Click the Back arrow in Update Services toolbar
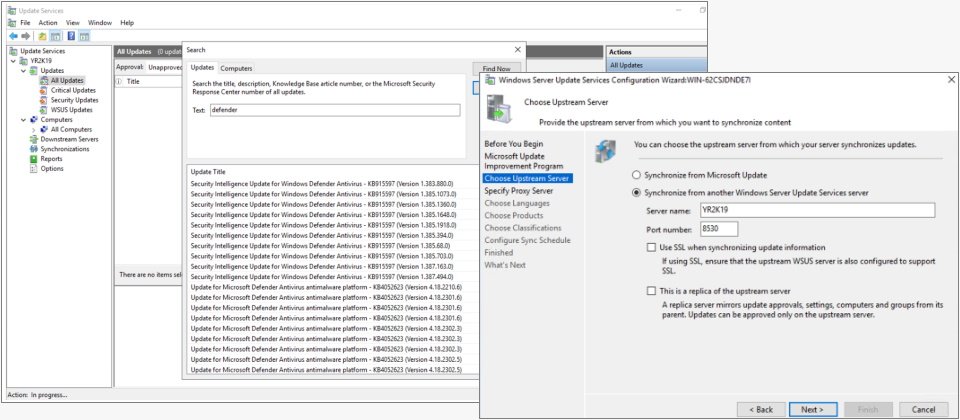The height and width of the screenshot is (420, 960). click(13, 36)
